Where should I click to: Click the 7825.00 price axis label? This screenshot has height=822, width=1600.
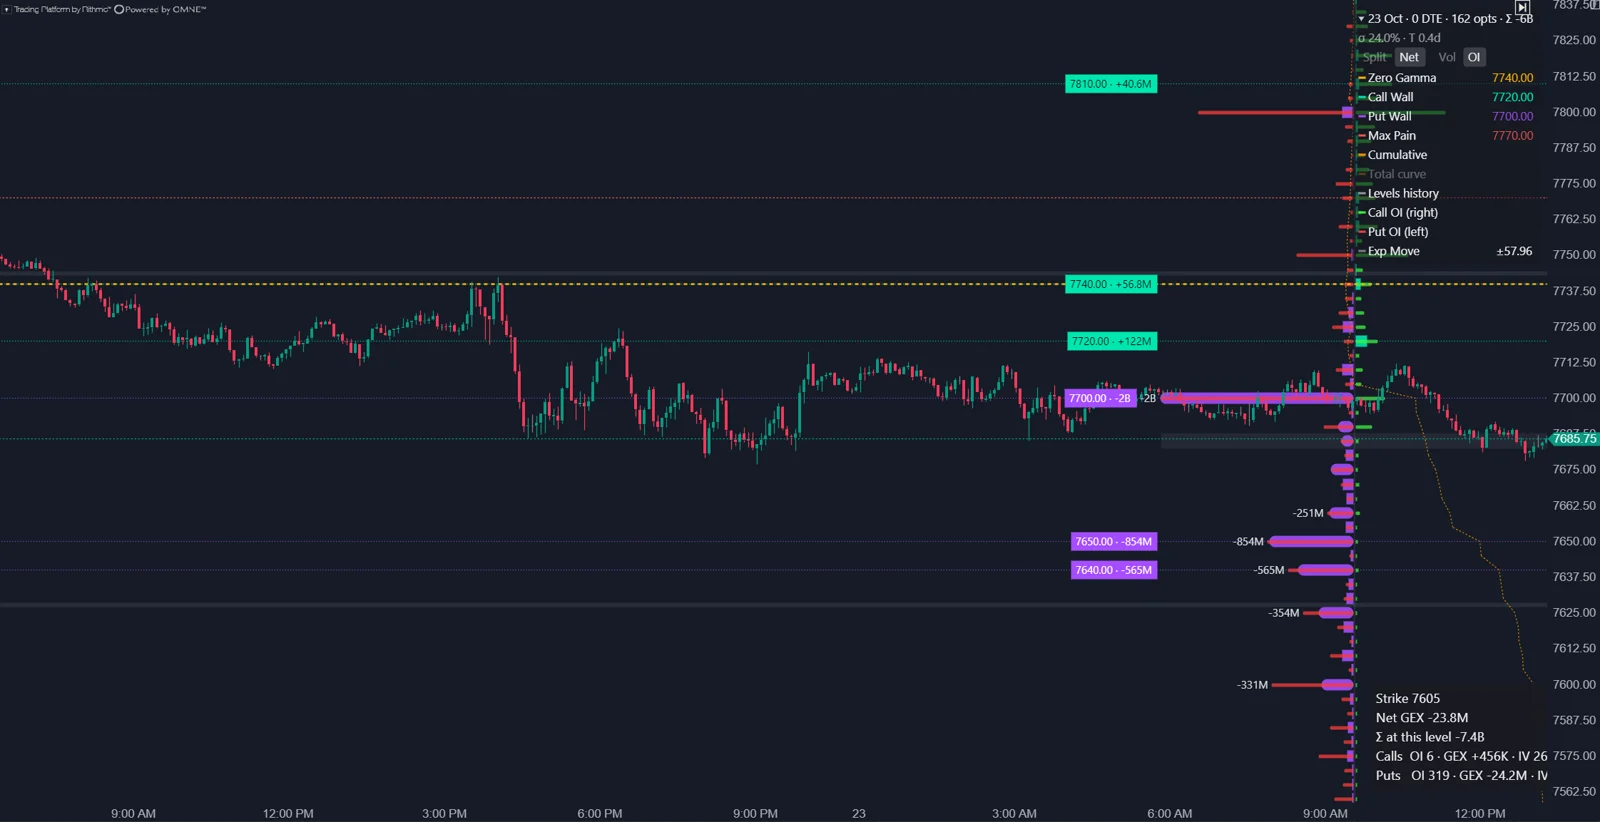[1574, 40]
